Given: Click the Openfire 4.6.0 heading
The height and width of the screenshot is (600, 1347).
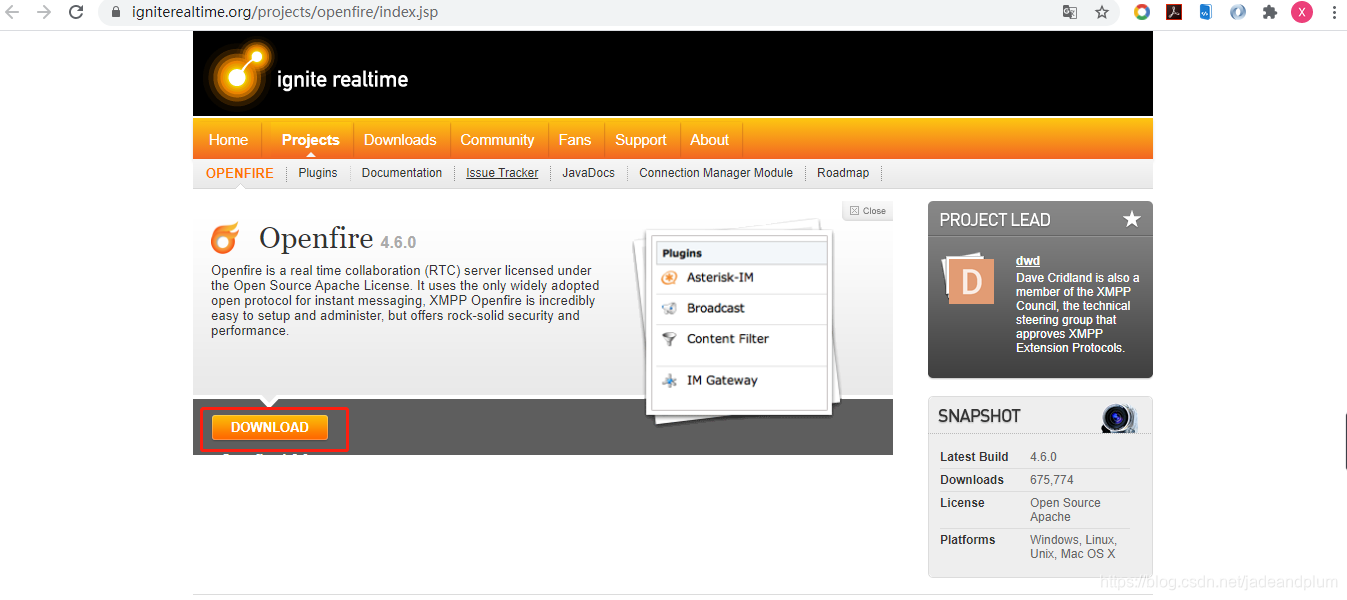Looking at the screenshot, I should pyautogui.click(x=337, y=239).
